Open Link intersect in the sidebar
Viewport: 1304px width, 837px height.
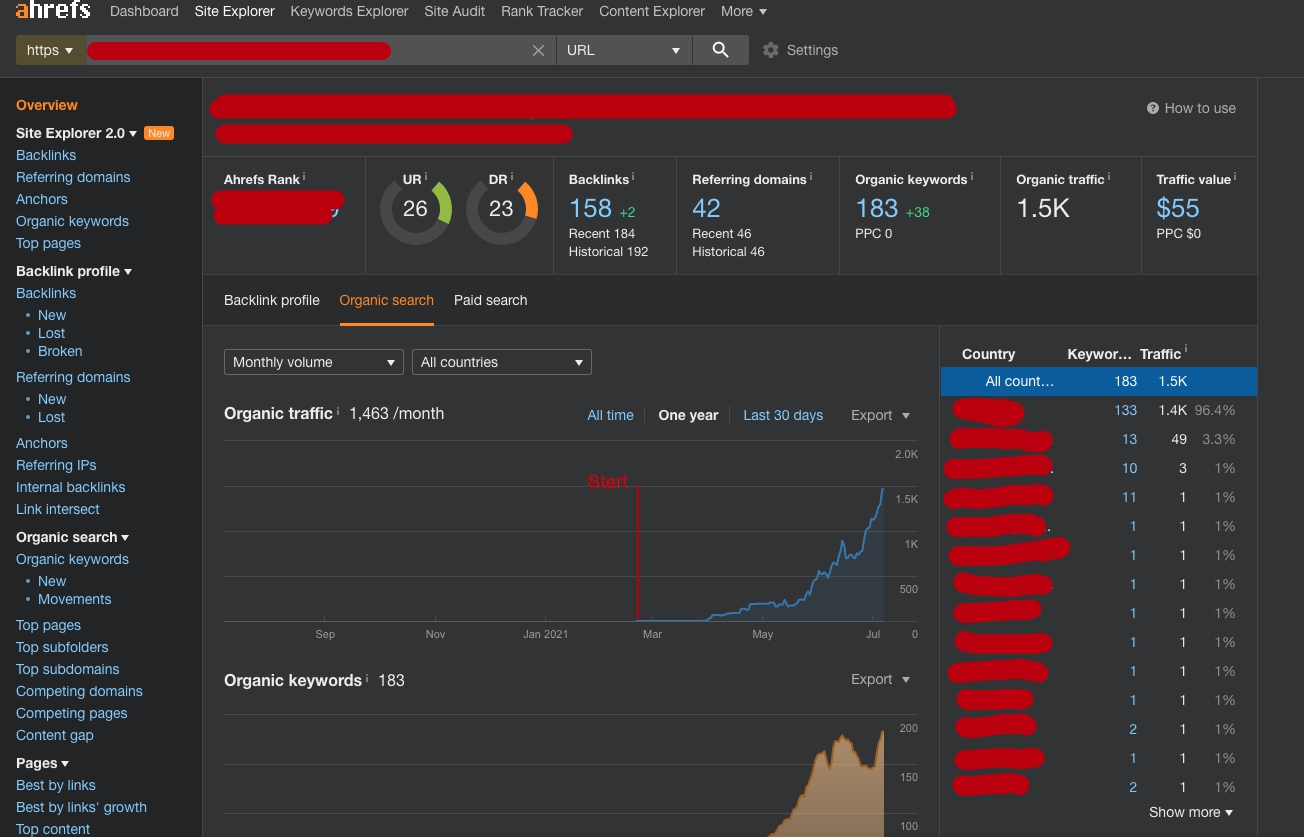58,509
